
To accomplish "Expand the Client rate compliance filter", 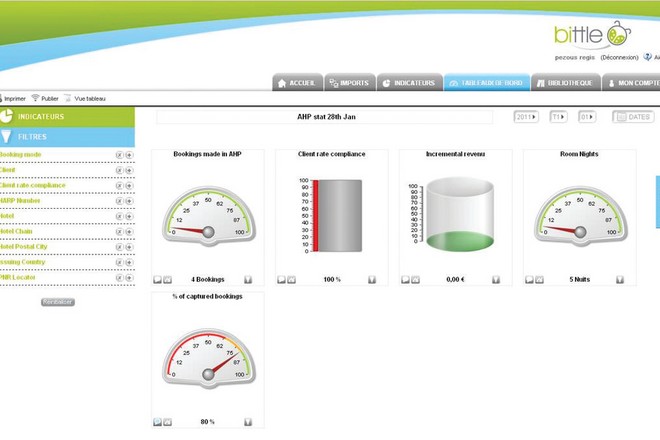I will 129,185.
